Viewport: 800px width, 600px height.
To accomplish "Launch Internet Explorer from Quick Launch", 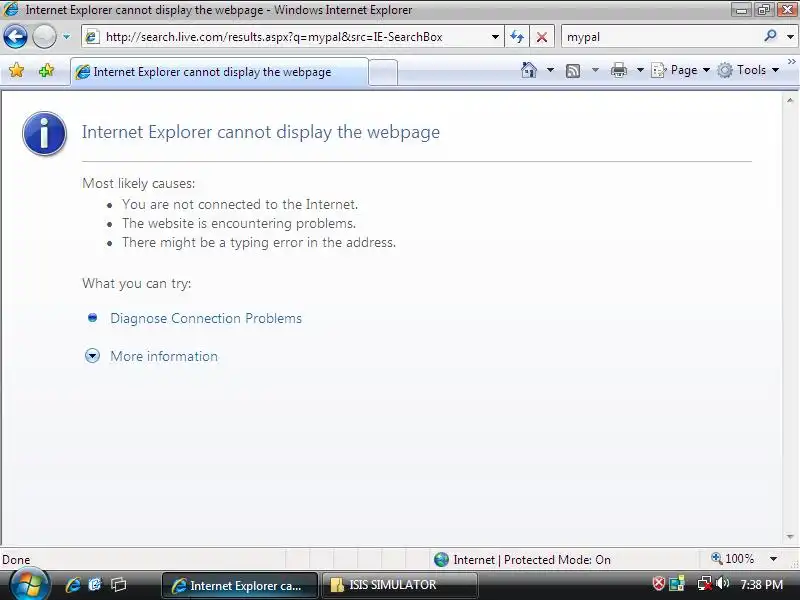I will pyautogui.click(x=72, y=585).
